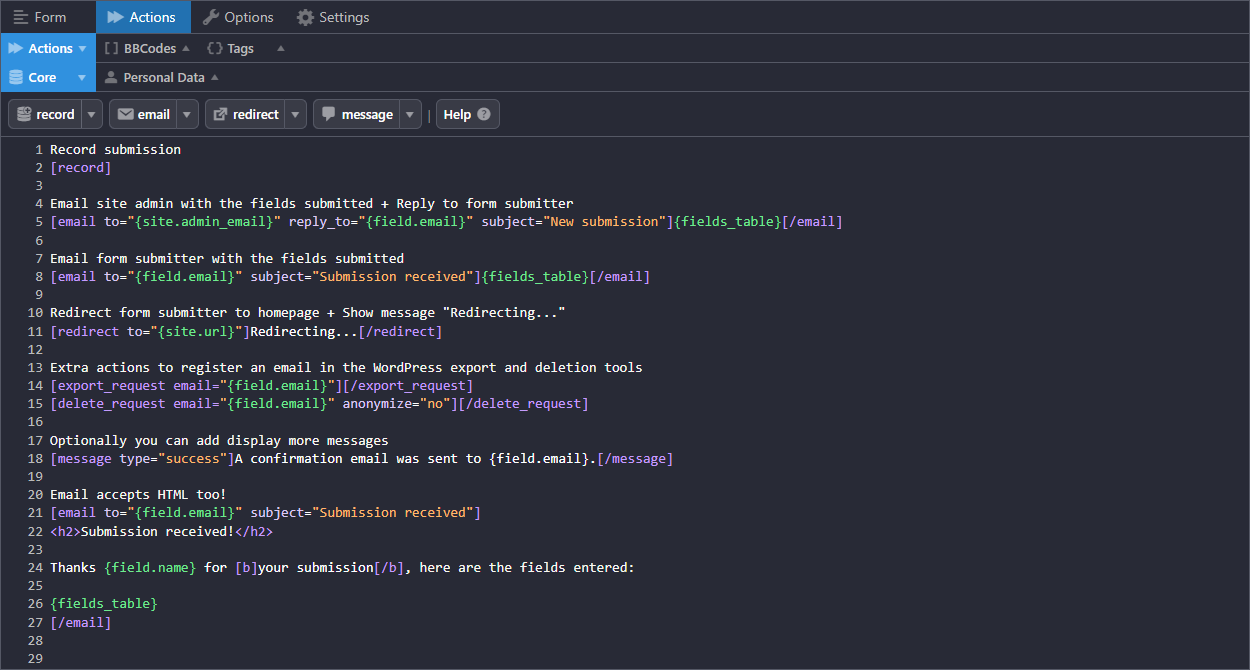Open the record button dropdown arrow
Viewport: 1250px width, 670px height.
point(90,114)
